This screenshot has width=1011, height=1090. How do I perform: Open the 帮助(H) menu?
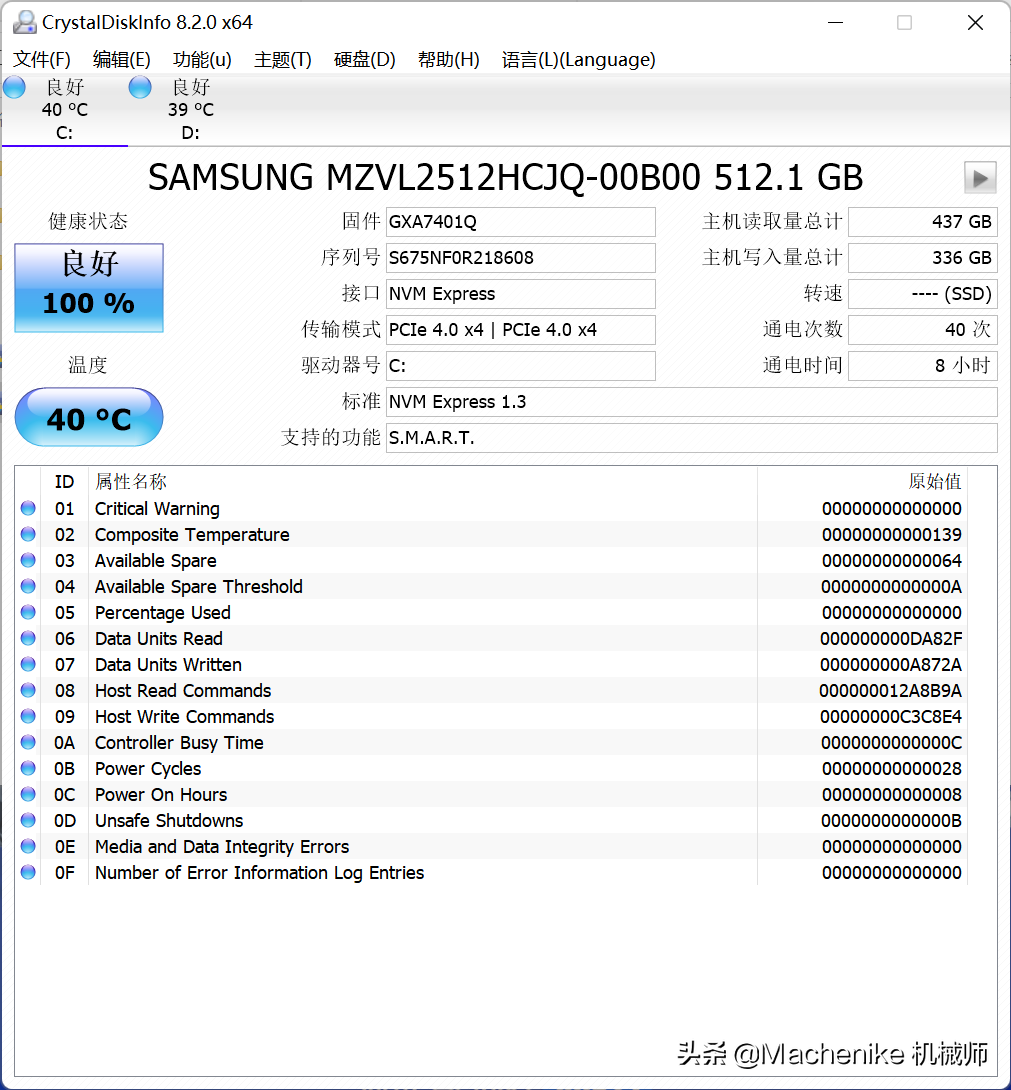[x=448, y=60]
